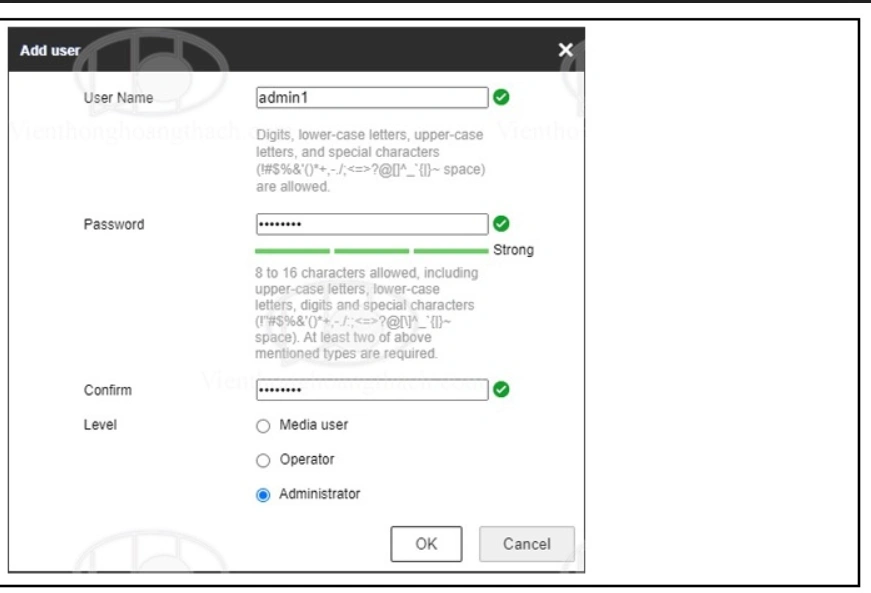Close the Add user dialog
The image size is (871, 593).
pyautogui.click(x=565, y=49)
